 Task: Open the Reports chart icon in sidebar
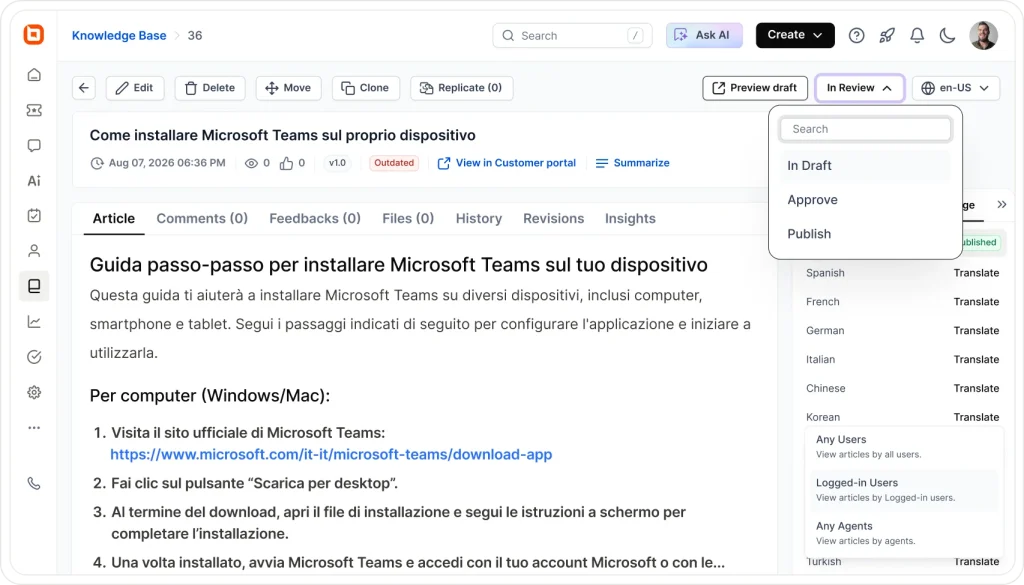click(34, 321)
